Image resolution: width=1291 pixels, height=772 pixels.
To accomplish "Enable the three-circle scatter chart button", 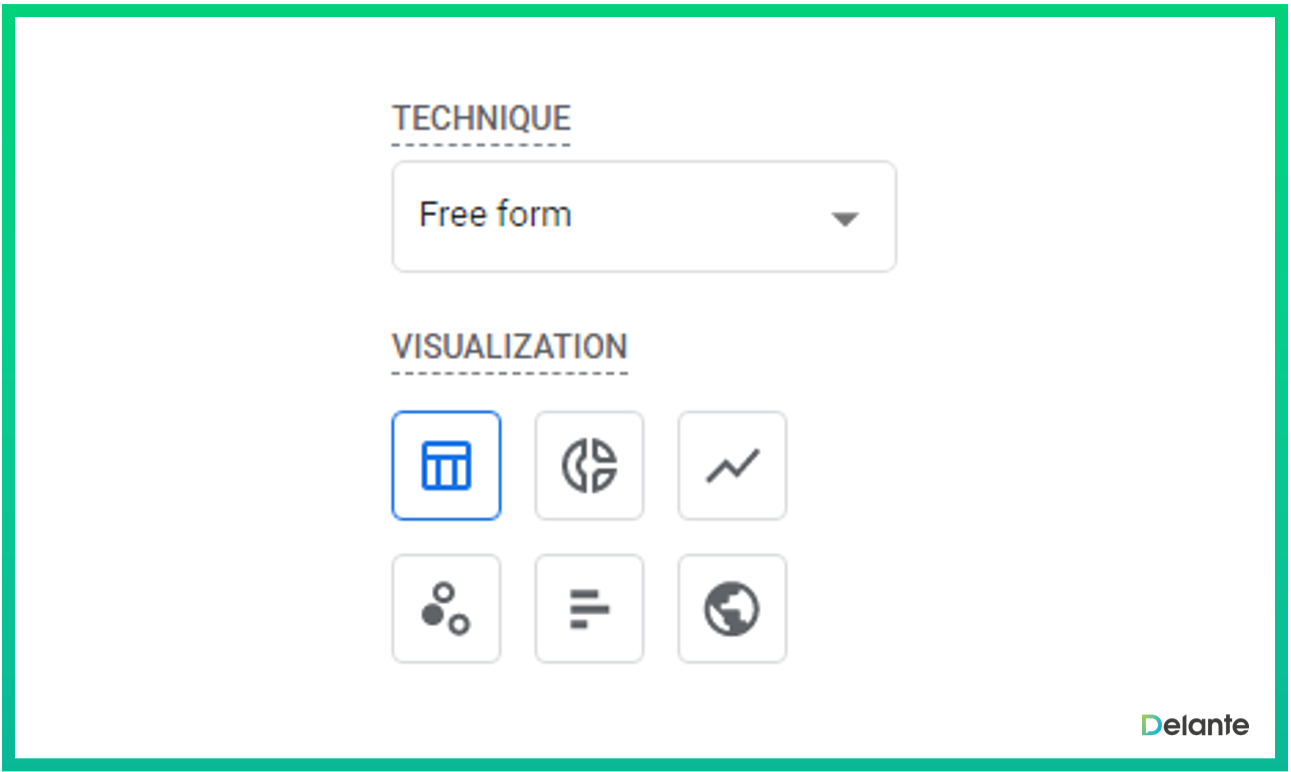I will [x=446, y=609].
